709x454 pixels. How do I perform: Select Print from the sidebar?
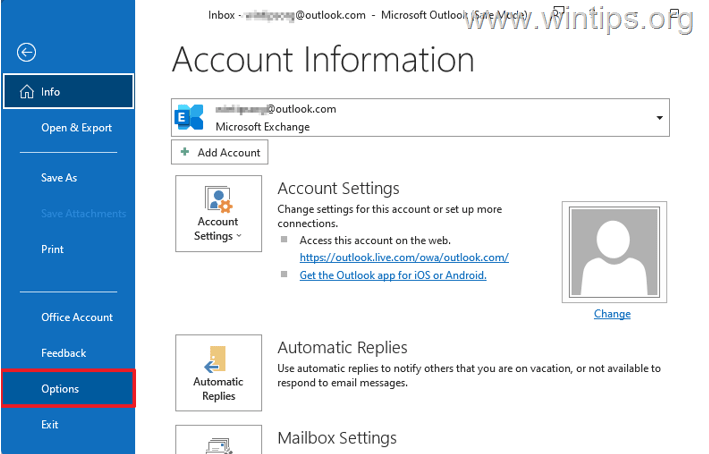click(52, 249)
